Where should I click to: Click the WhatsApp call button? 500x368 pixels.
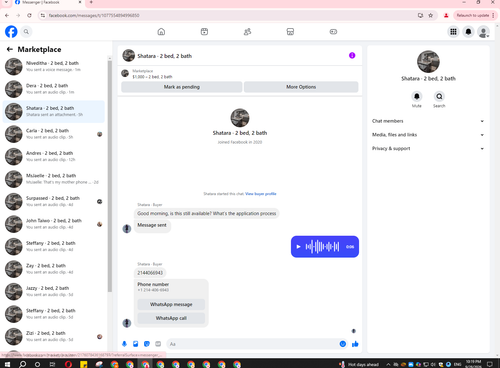[x=171, y=318]
